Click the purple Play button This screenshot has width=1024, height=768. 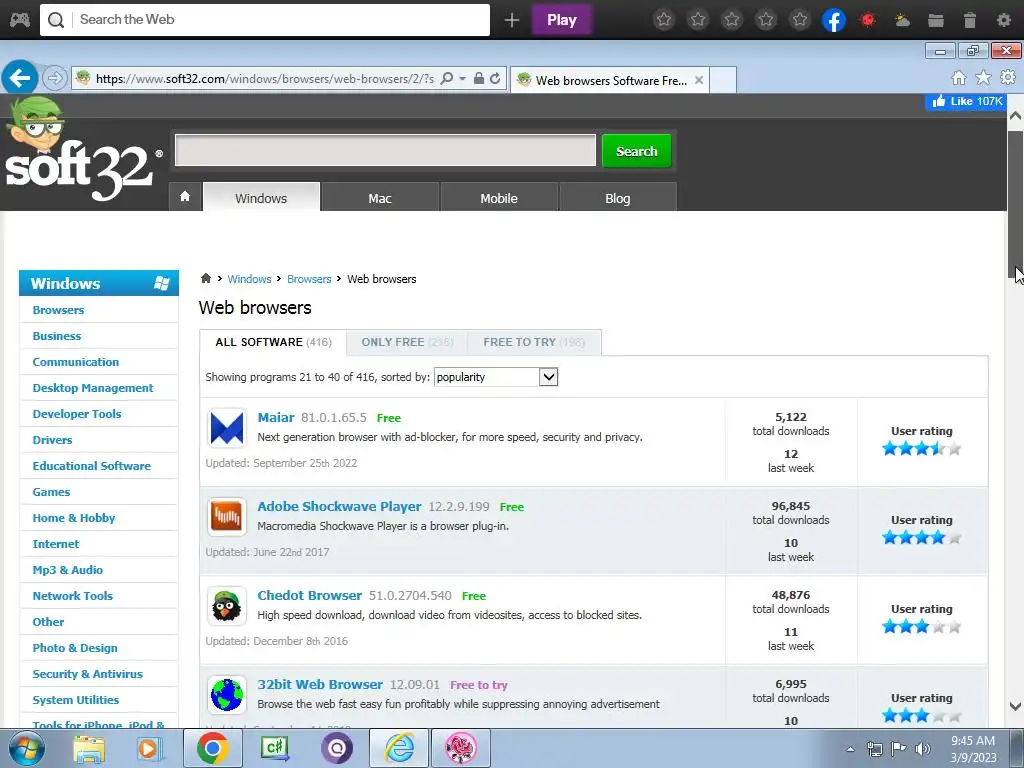pos(562,20)
